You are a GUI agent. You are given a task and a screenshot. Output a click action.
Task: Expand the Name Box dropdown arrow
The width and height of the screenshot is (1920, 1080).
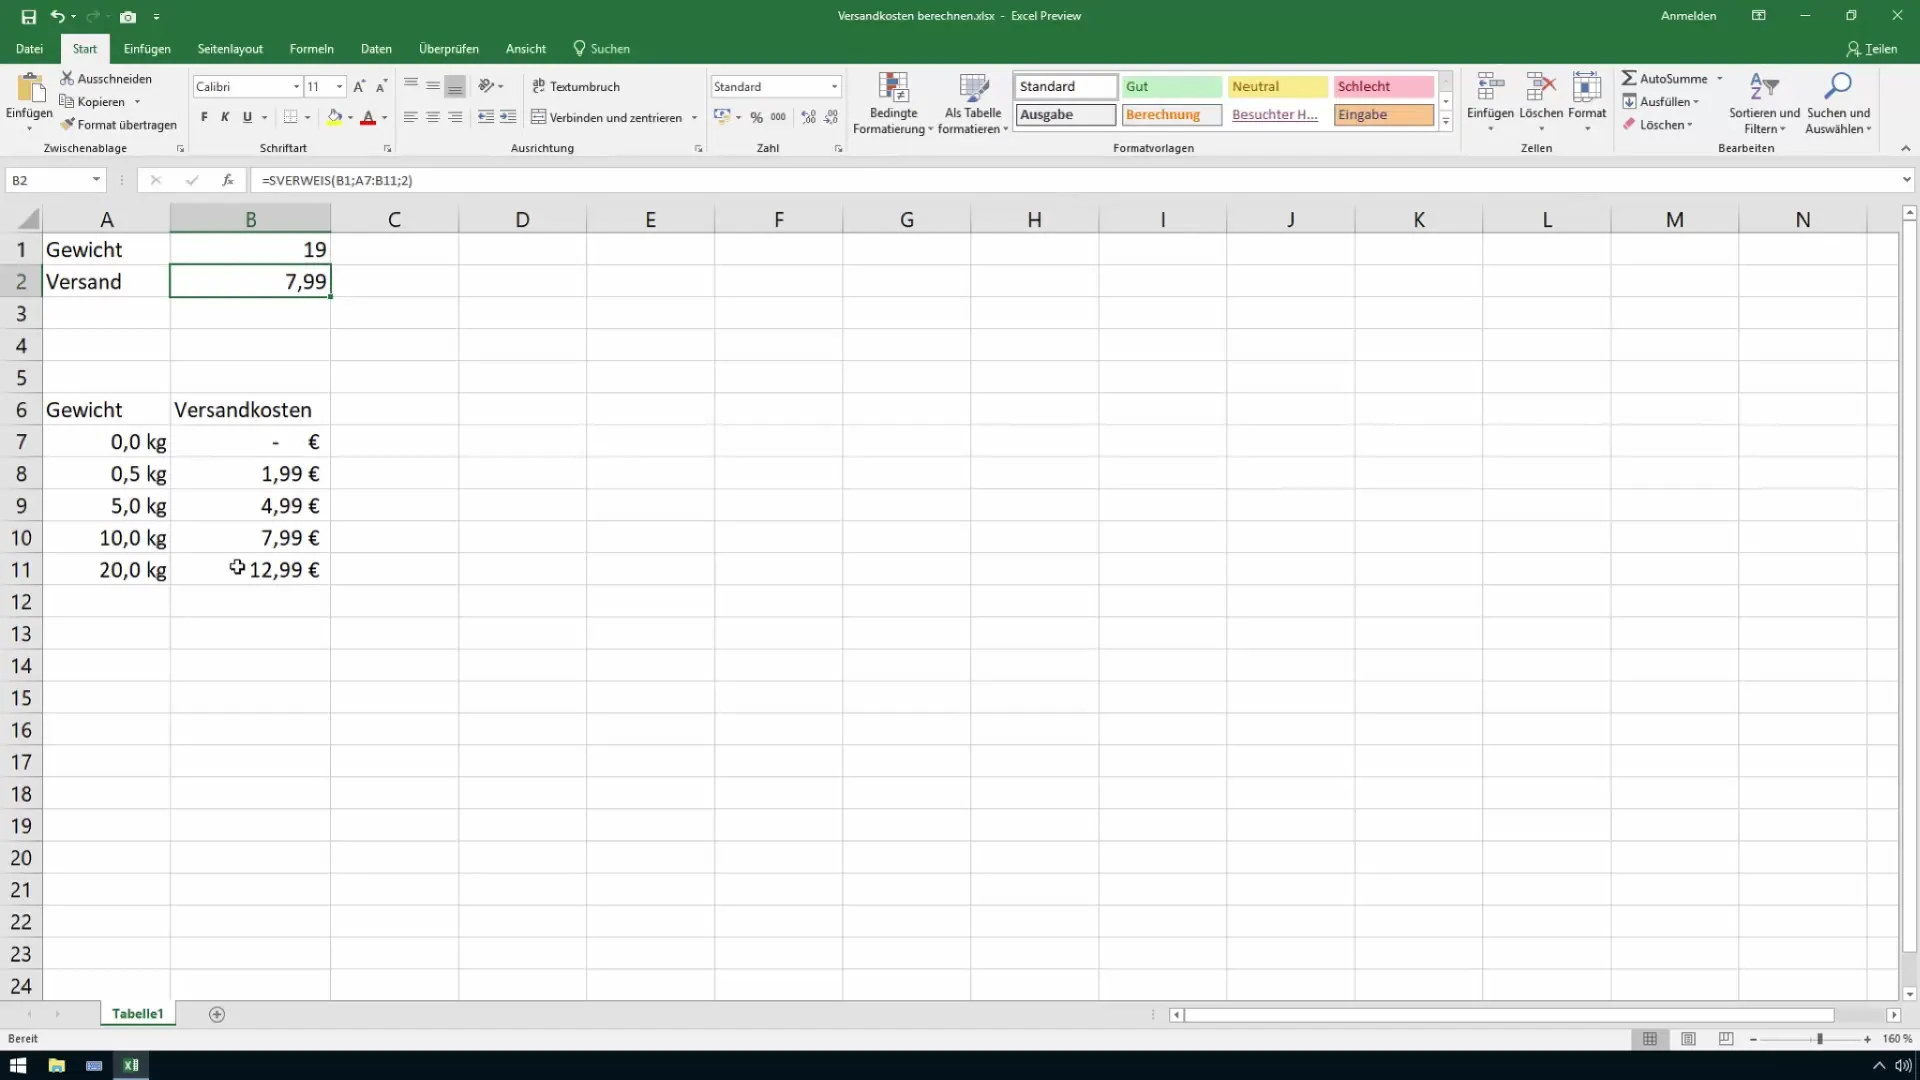coord(96,180)
